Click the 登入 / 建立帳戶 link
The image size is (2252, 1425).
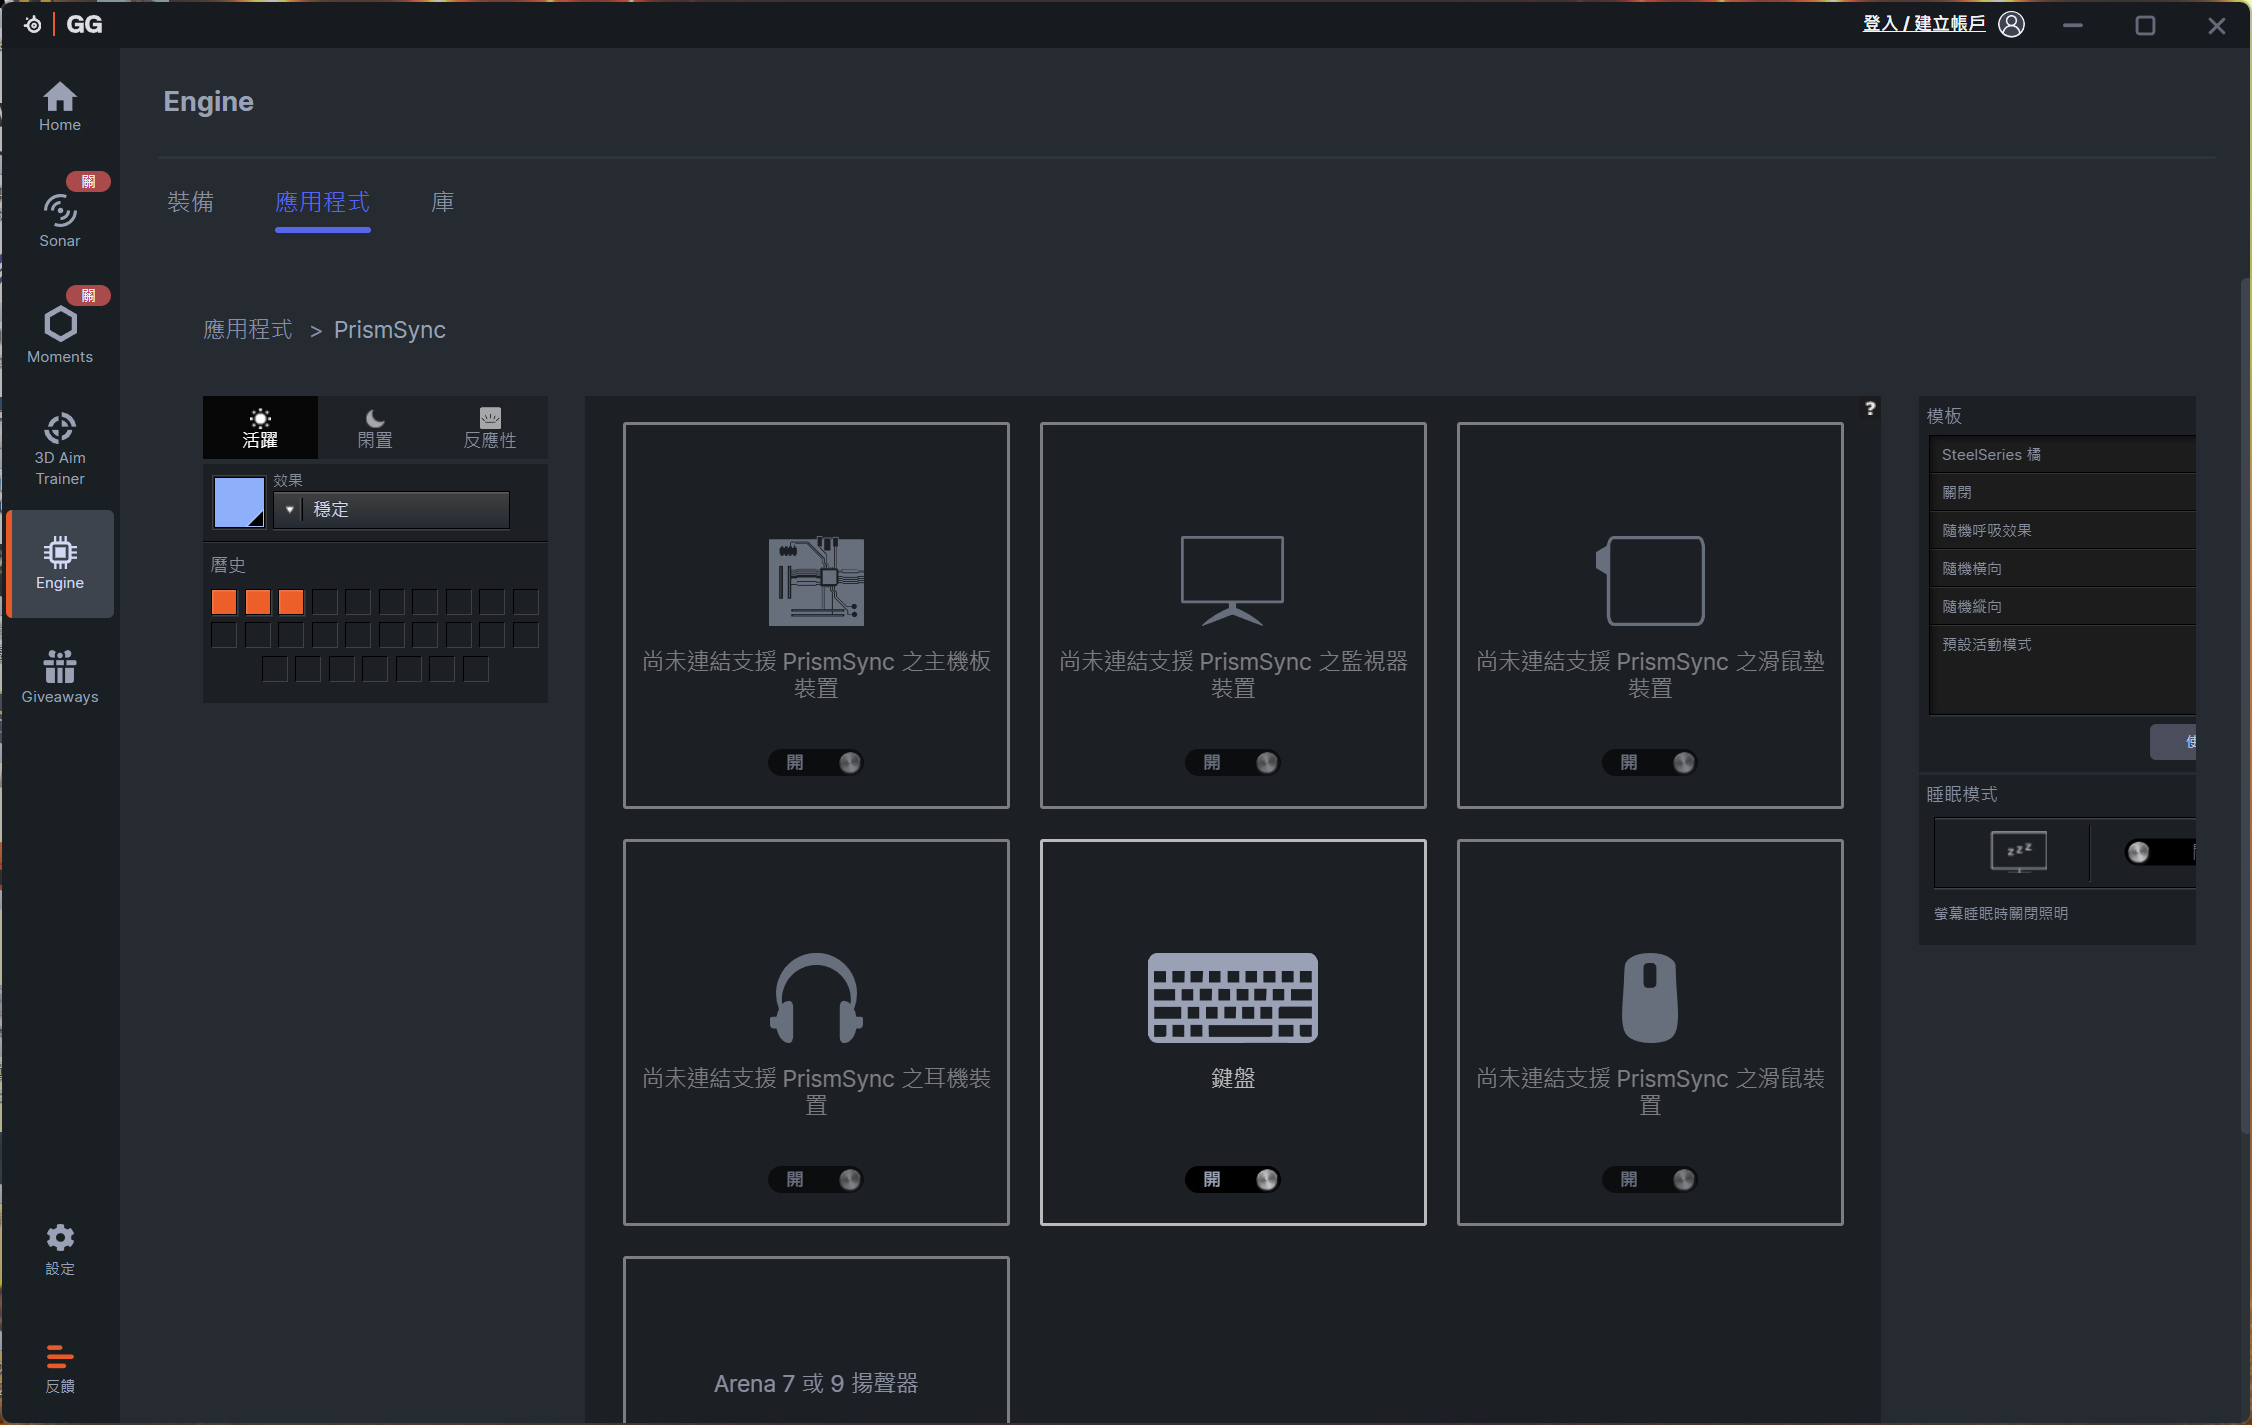pyautogui.click(x=1924, y=23)
